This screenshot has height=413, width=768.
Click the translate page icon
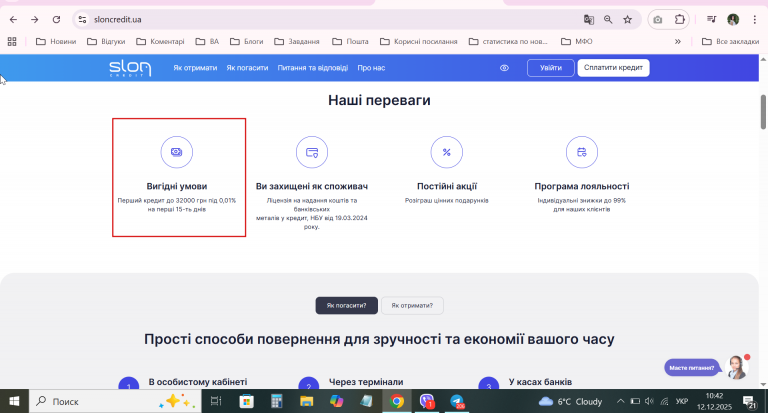click(589, 20)
